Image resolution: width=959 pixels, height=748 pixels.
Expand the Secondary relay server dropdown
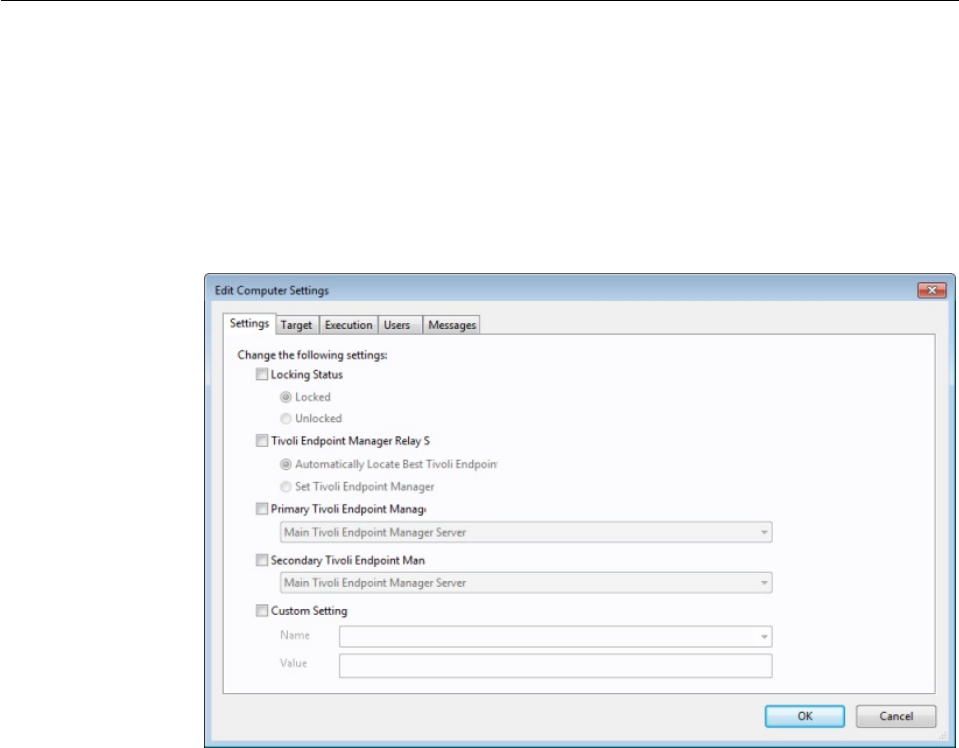point(526,583)
